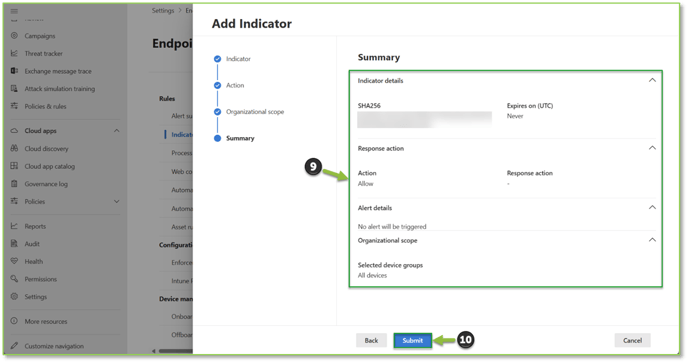Viewport: 688px width, 363px height.
Task: Collapse the Indicator details section
Action: tap(652, 80)
